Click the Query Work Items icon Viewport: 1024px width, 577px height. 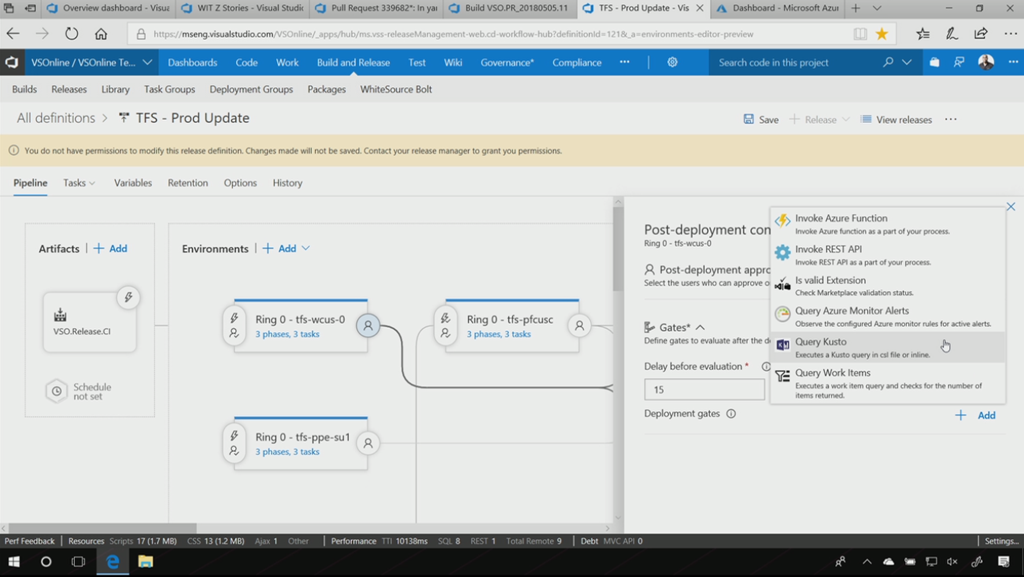pyautogui.click(x=782, y=376)
